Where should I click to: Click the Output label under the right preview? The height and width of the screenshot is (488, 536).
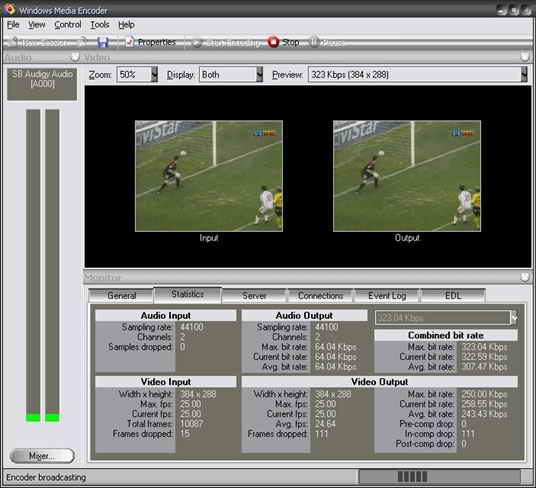click(x=407, y=238)
